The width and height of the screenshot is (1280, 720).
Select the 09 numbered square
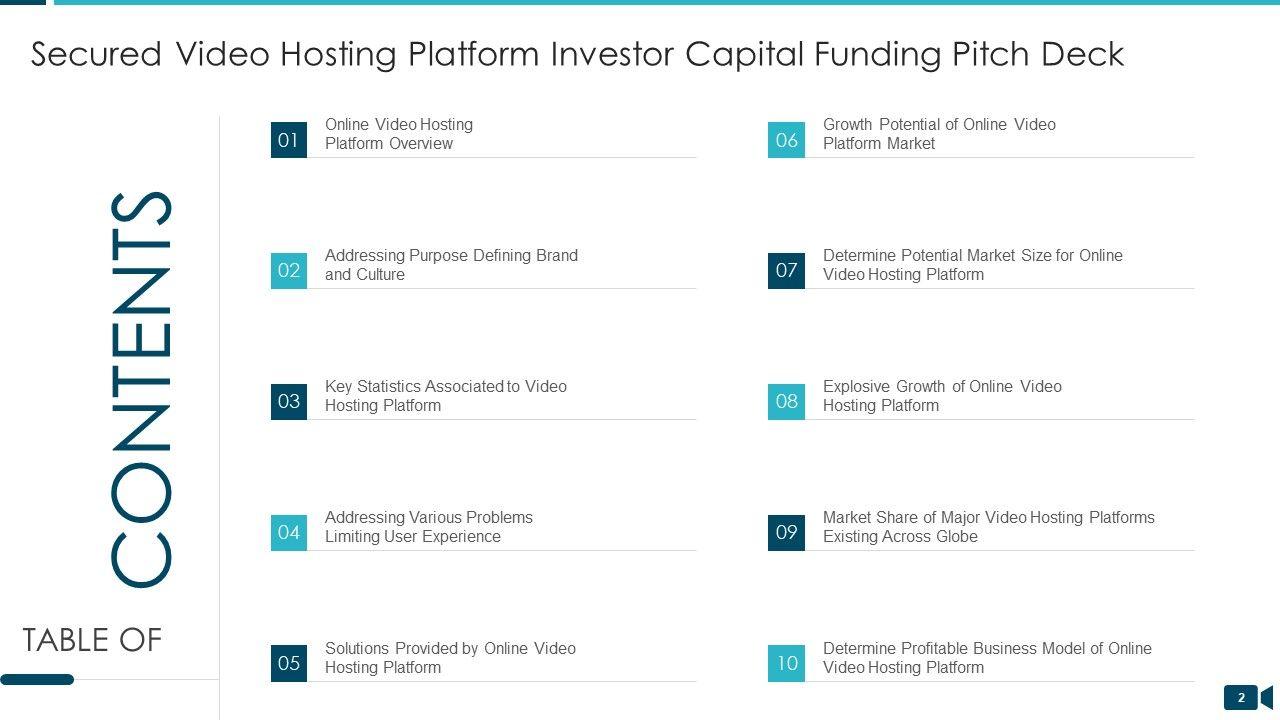pyautogui.click(x=786, y=532)
